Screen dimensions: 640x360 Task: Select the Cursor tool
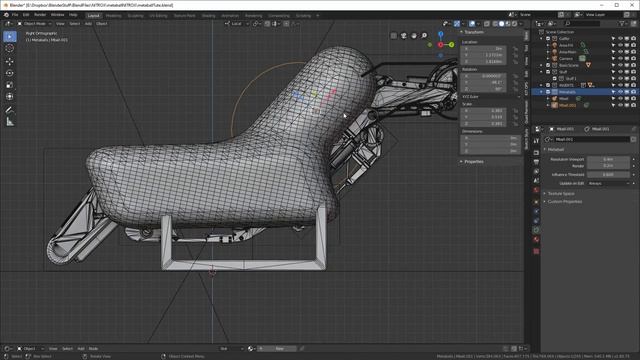10,48
